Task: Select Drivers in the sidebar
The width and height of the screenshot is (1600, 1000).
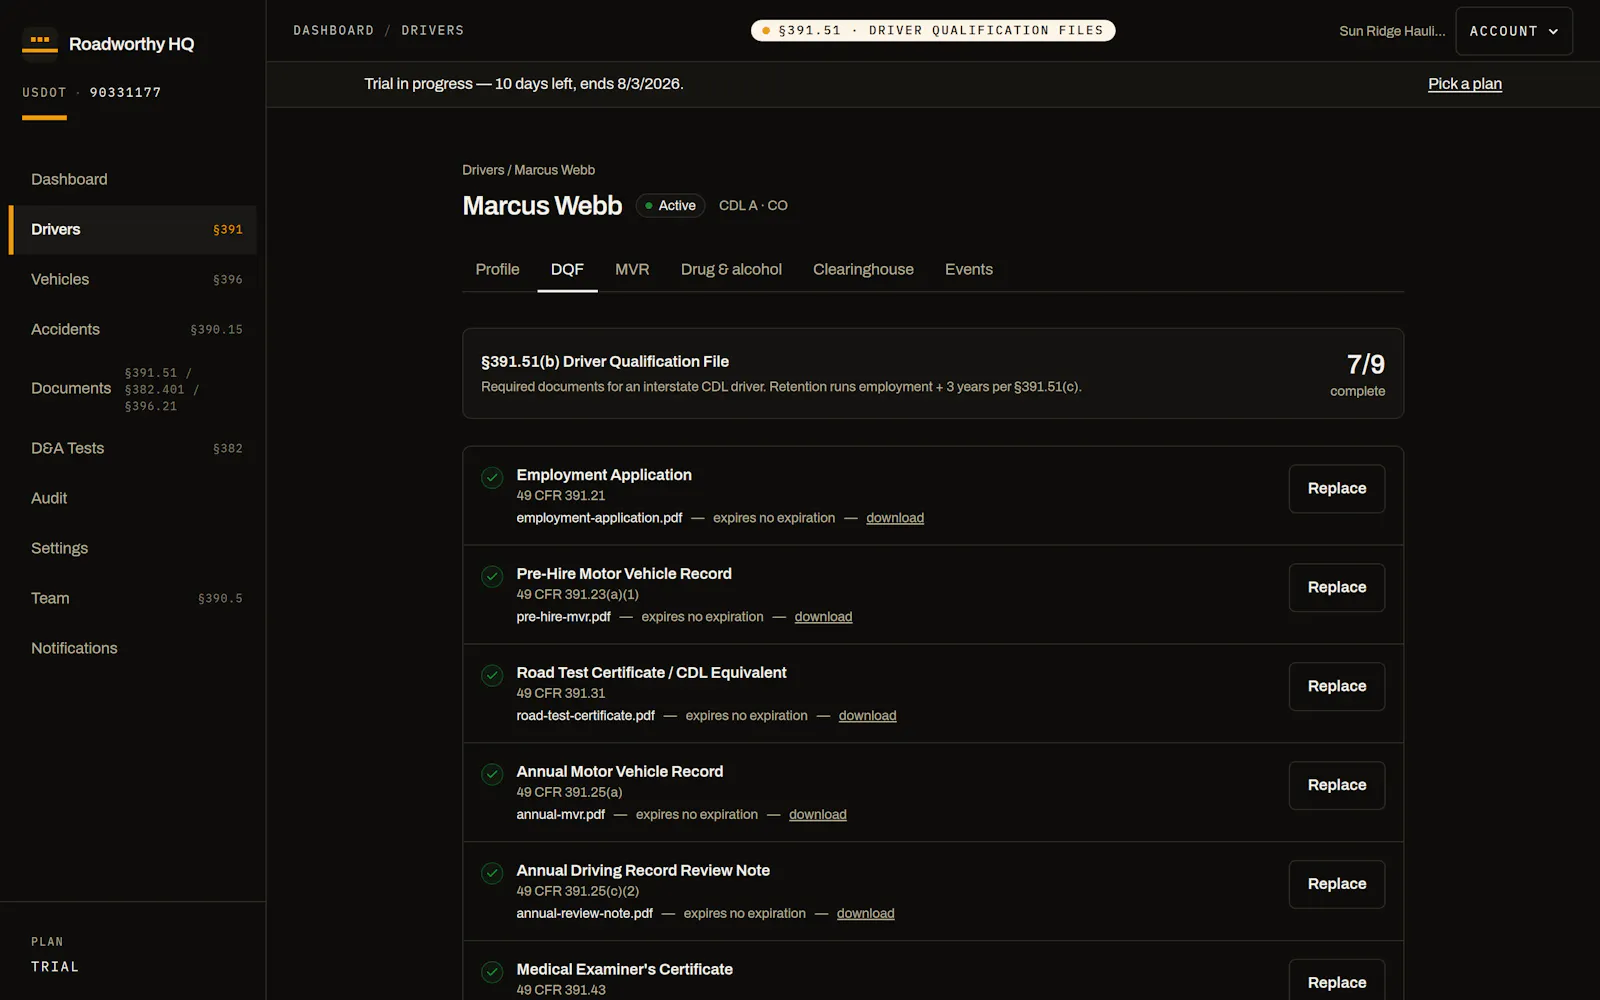Action: click(x=133, y=229)
